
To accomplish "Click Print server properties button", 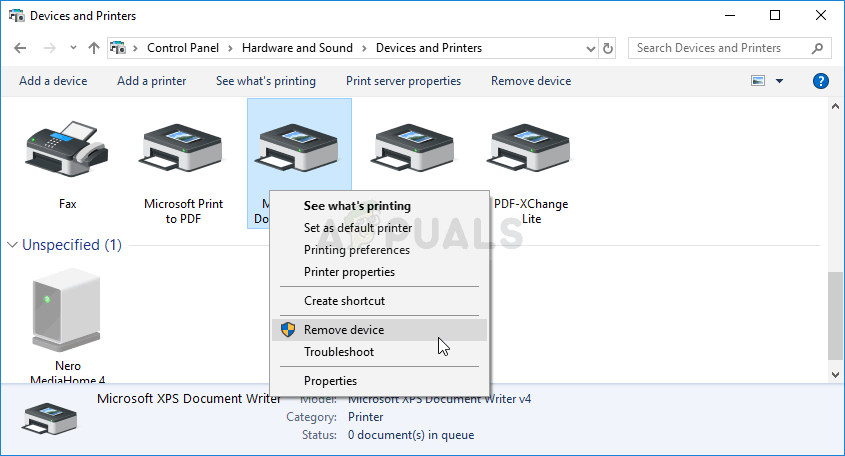I will (x=403, y=81).
